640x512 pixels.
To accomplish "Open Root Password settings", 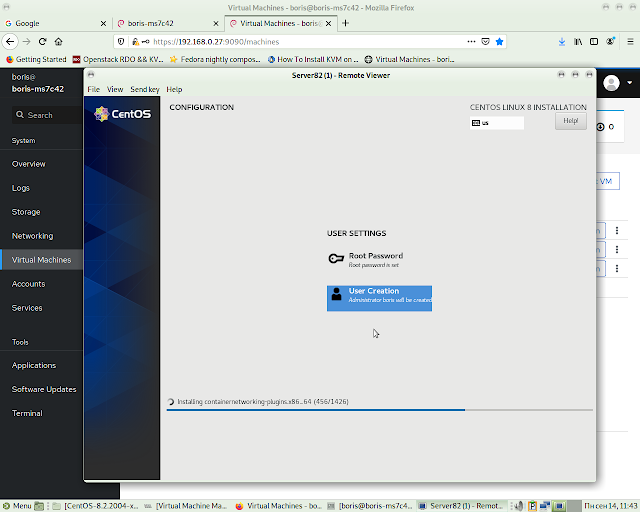I will tap(380, 259).
